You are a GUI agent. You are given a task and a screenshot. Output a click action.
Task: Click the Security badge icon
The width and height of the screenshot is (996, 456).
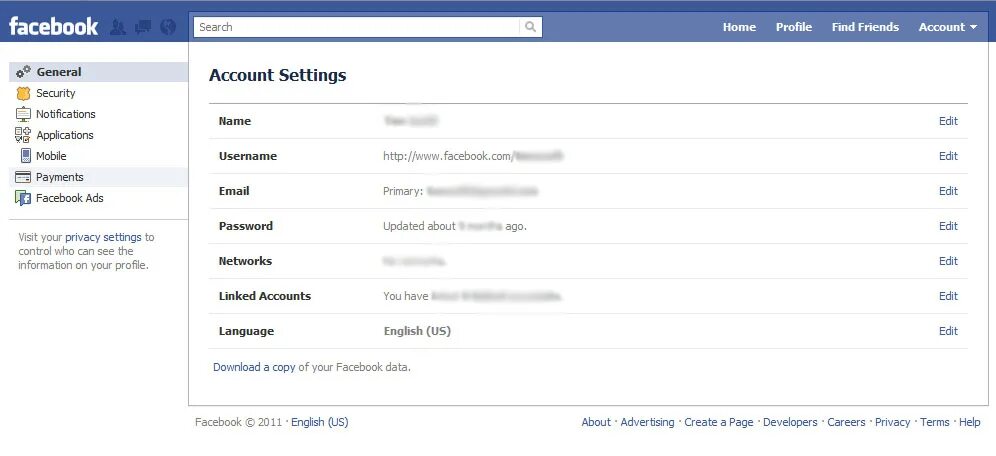[x=24, y=93]
